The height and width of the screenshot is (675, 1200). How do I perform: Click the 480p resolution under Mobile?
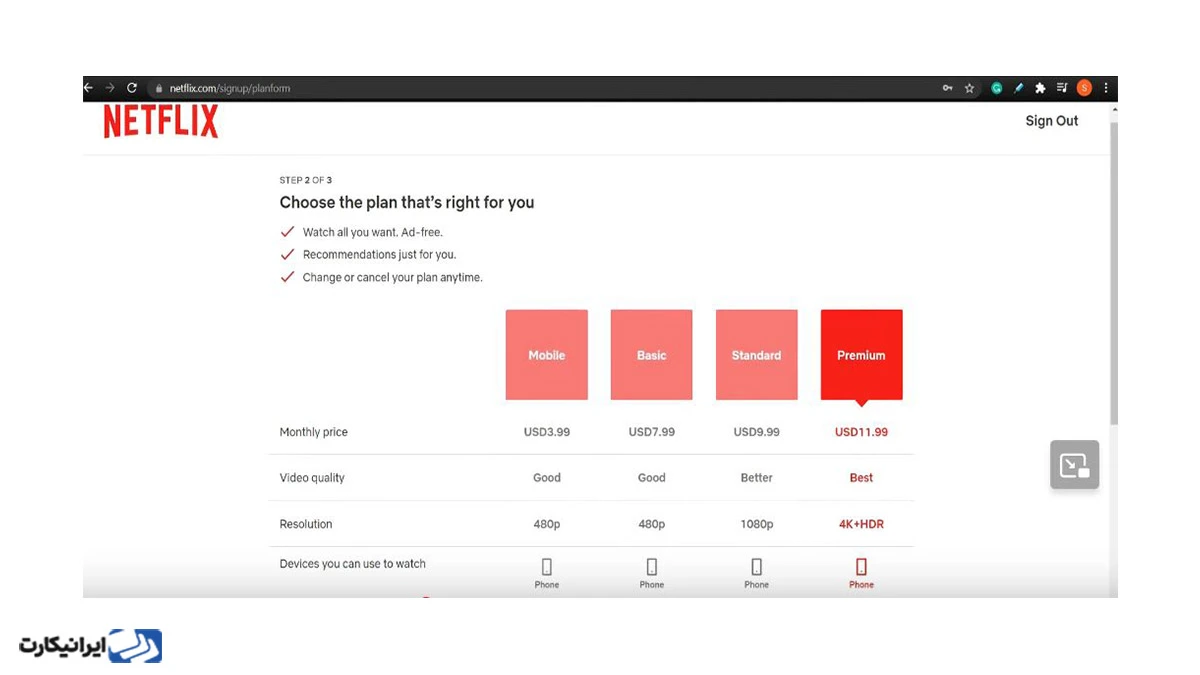[547, 524]
